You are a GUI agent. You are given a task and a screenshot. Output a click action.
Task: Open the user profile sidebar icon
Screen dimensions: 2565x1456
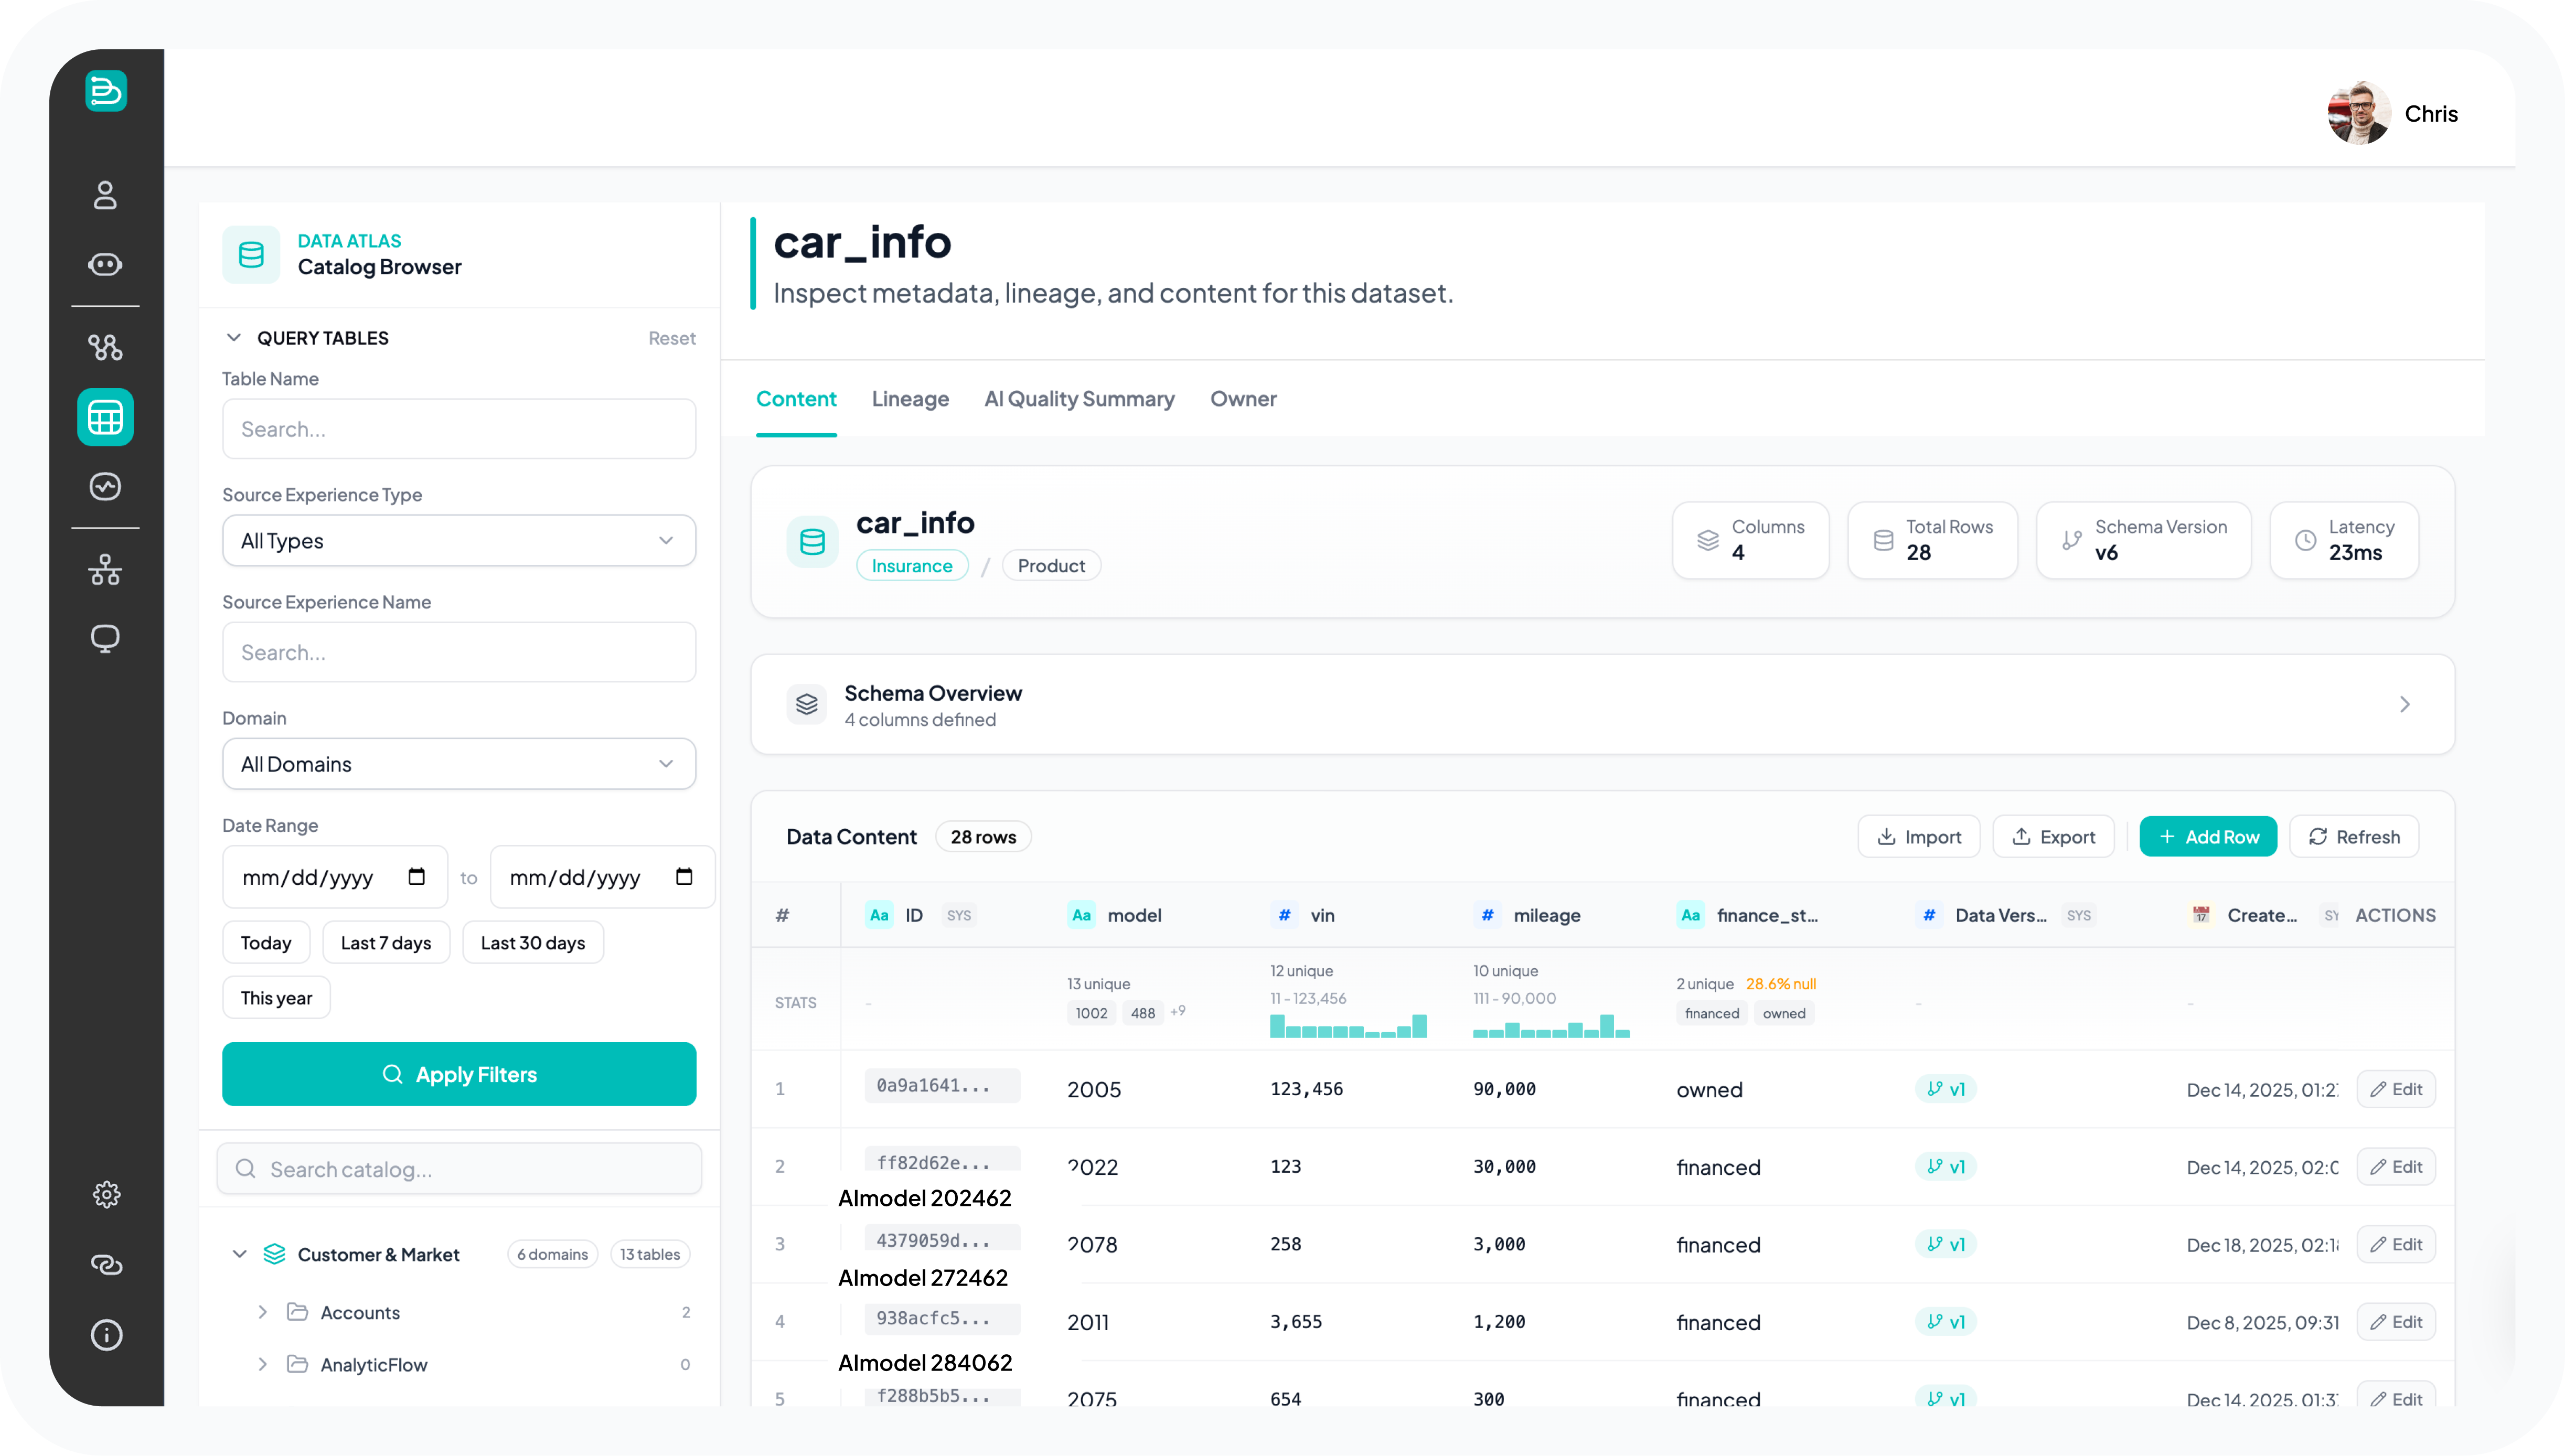point(105,194)
